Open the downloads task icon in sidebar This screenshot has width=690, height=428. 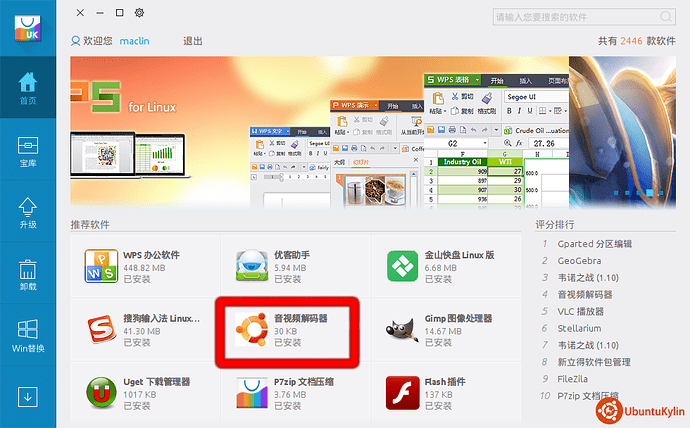tap(28, 397)
